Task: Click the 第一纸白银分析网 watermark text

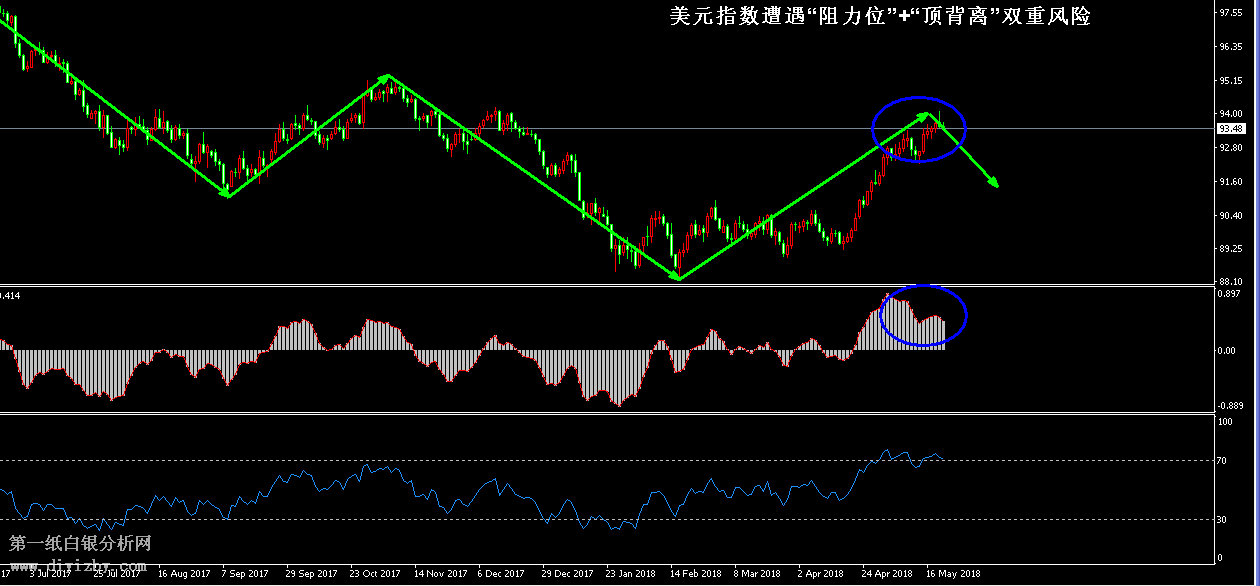Action: tap(80, 544)
